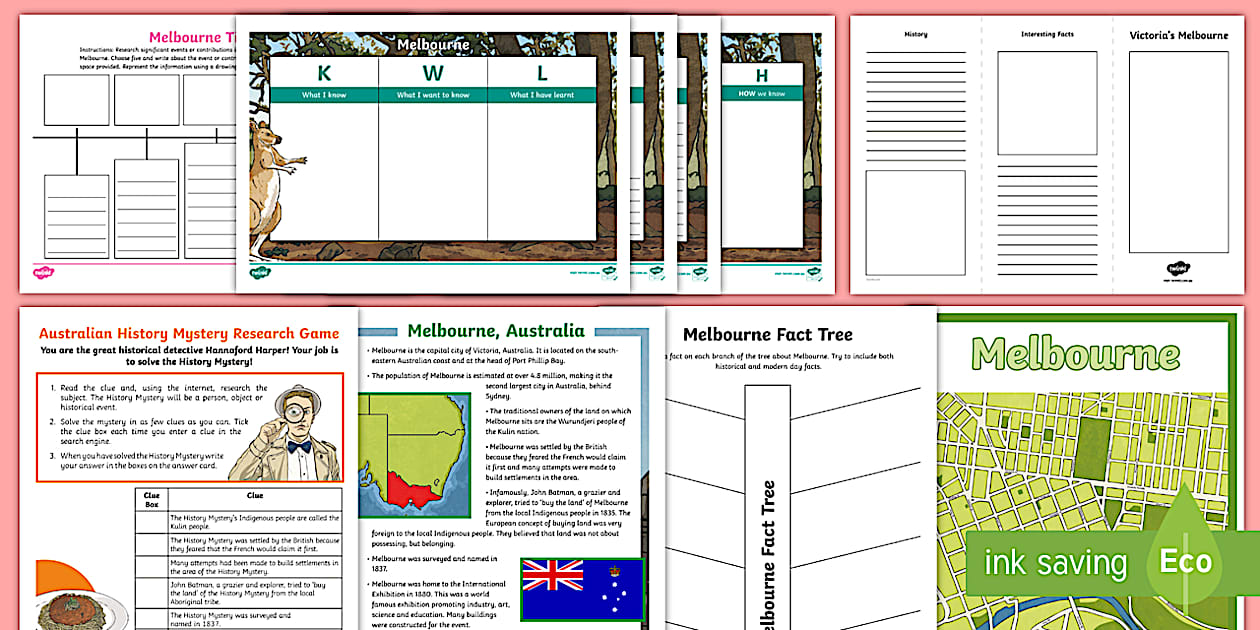1260x630 pixels.
Task: Tick the first clue box for Kulin people
Action: click(151, 521)
